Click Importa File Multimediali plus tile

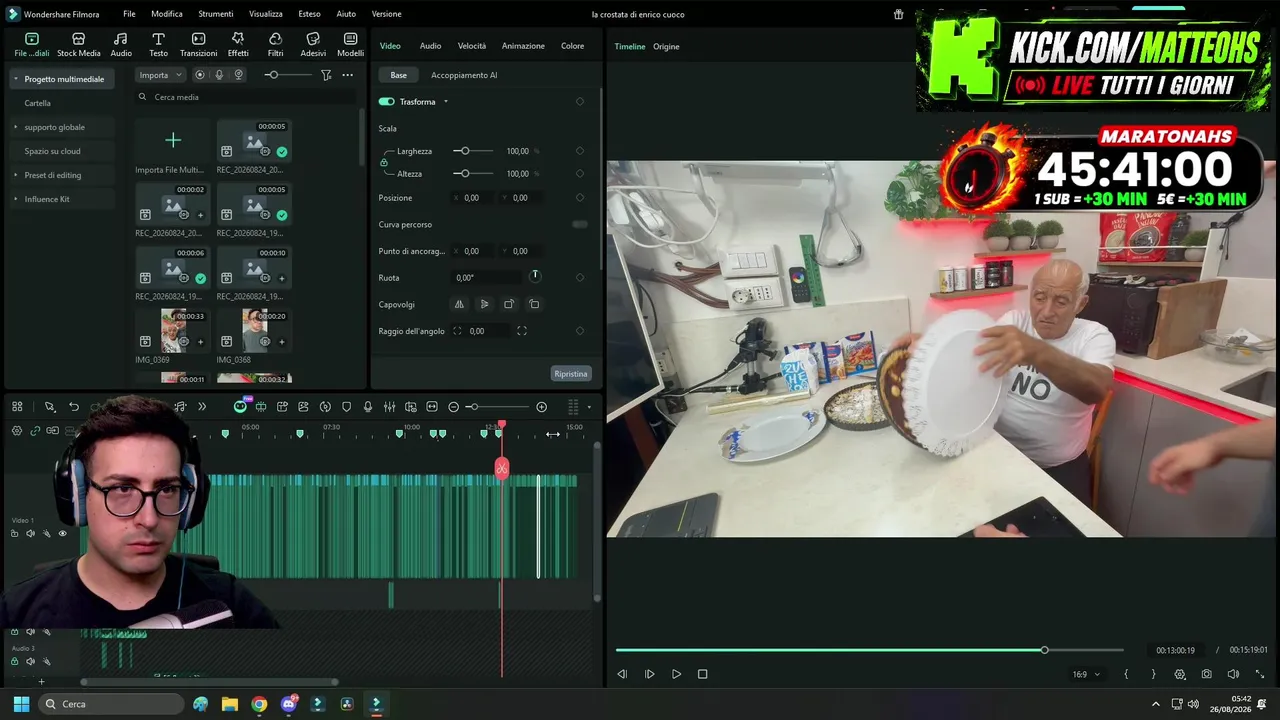173,140
